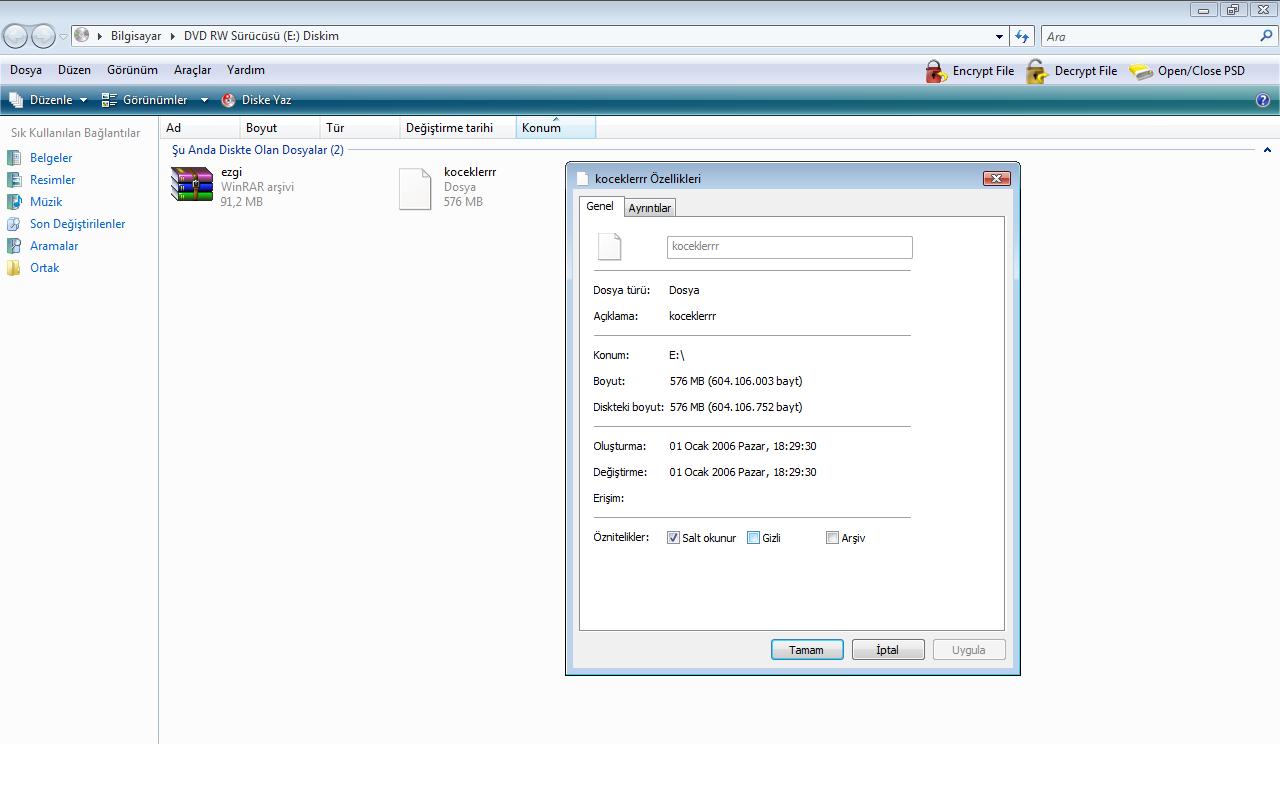
Task: Click the Bilgisayar breadcrumb segment
Action: [x=136, y=36]
